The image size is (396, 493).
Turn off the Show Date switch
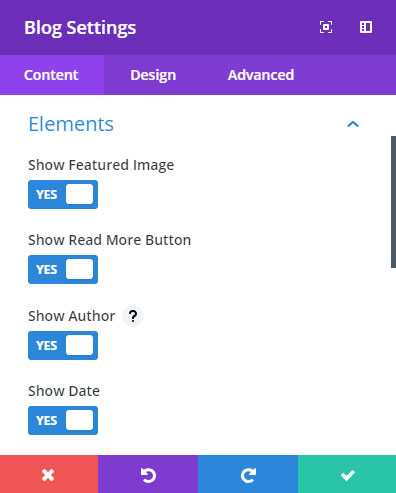pos(63,420)
